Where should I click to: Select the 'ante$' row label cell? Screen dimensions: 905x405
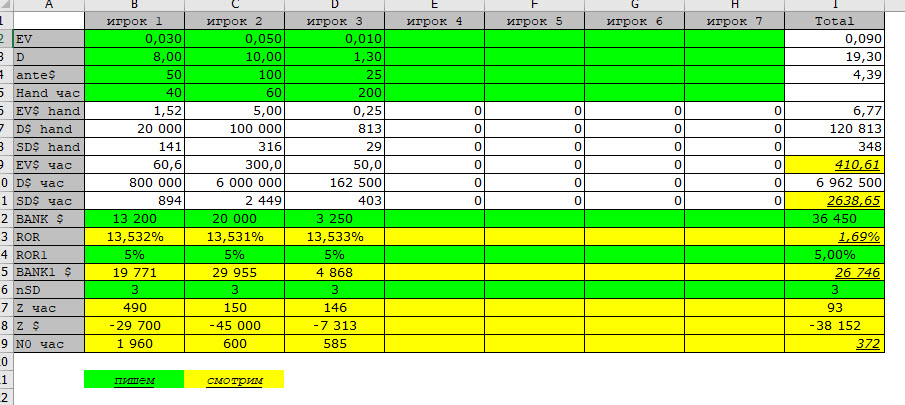click(x=48, y=74)
